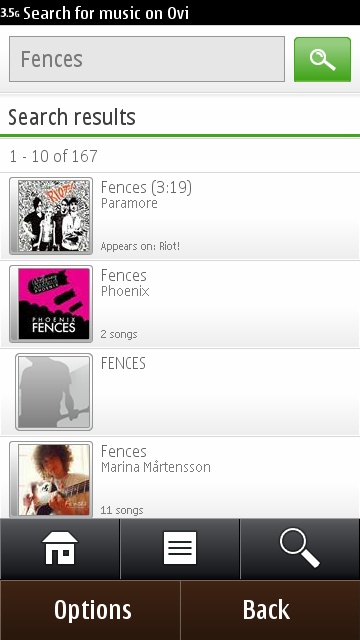This screenshot has width=360, height=640.
Task: Tap the search magnifier in bottom toolbar
Action: [300, 549]
